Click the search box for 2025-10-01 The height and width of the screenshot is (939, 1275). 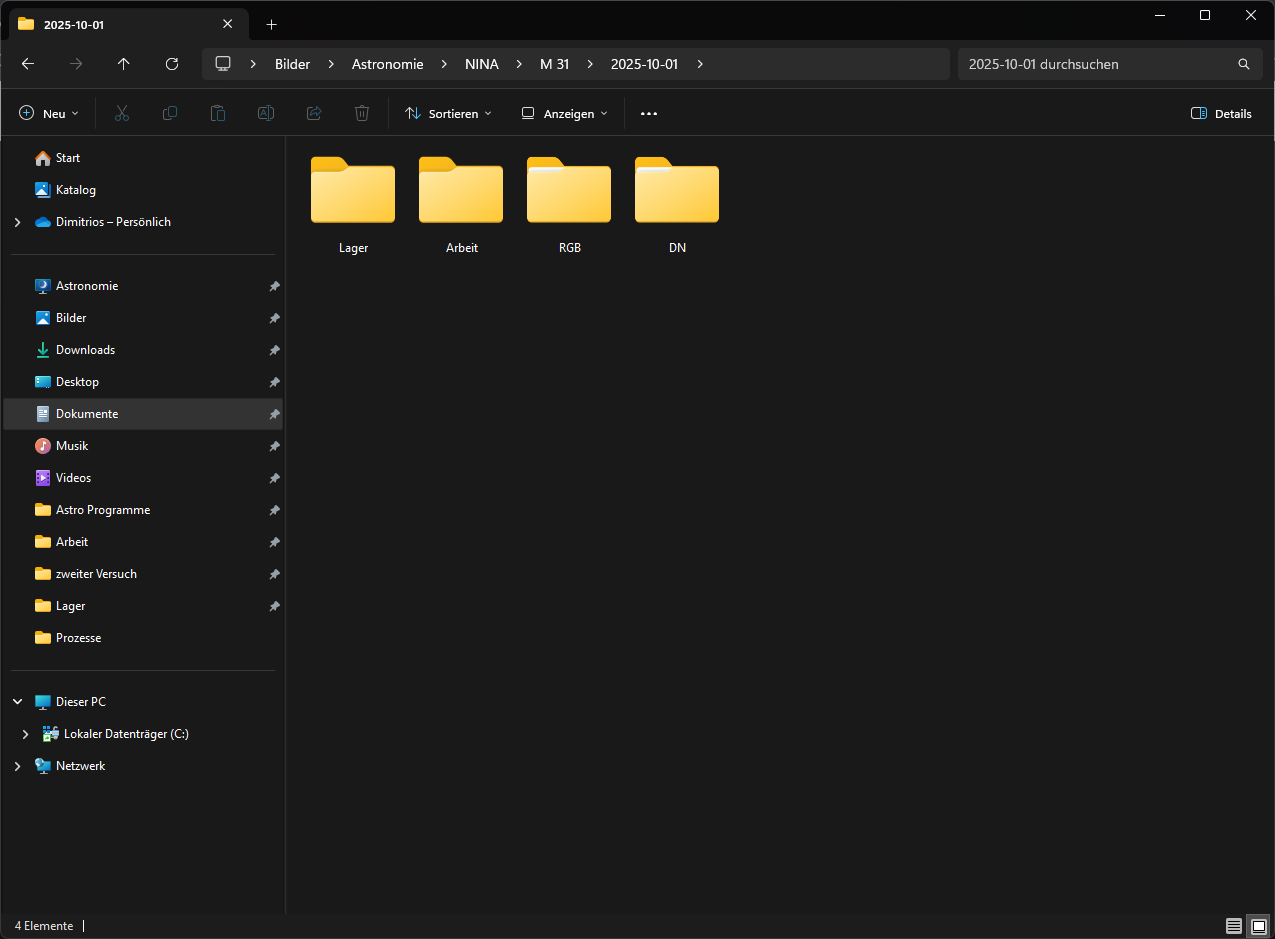[1095, 64]
